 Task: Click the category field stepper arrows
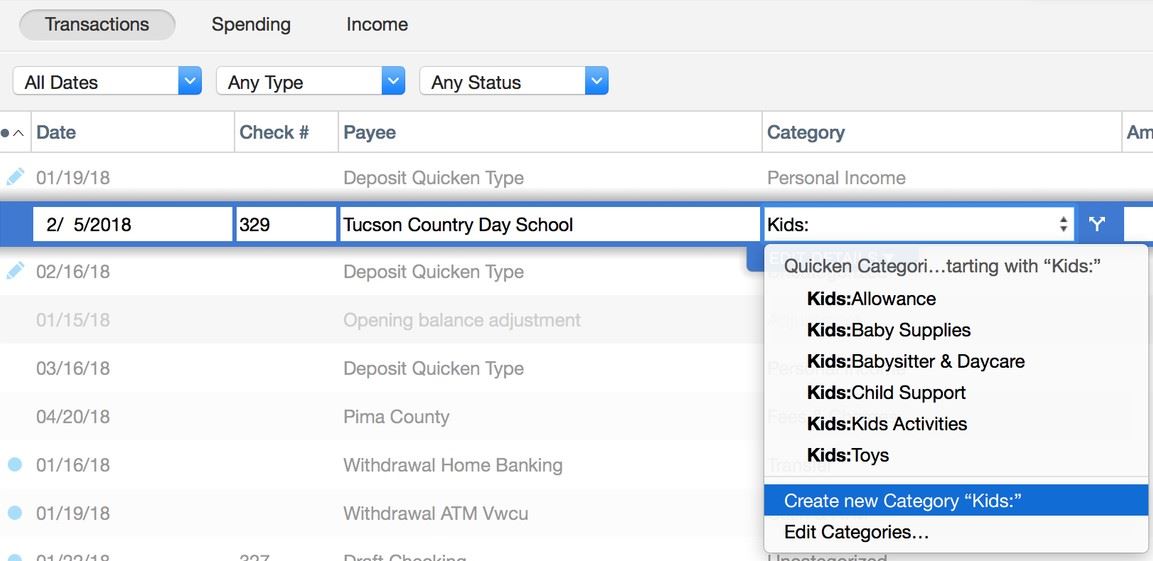pyautogui.click(x=1063, y=224)
